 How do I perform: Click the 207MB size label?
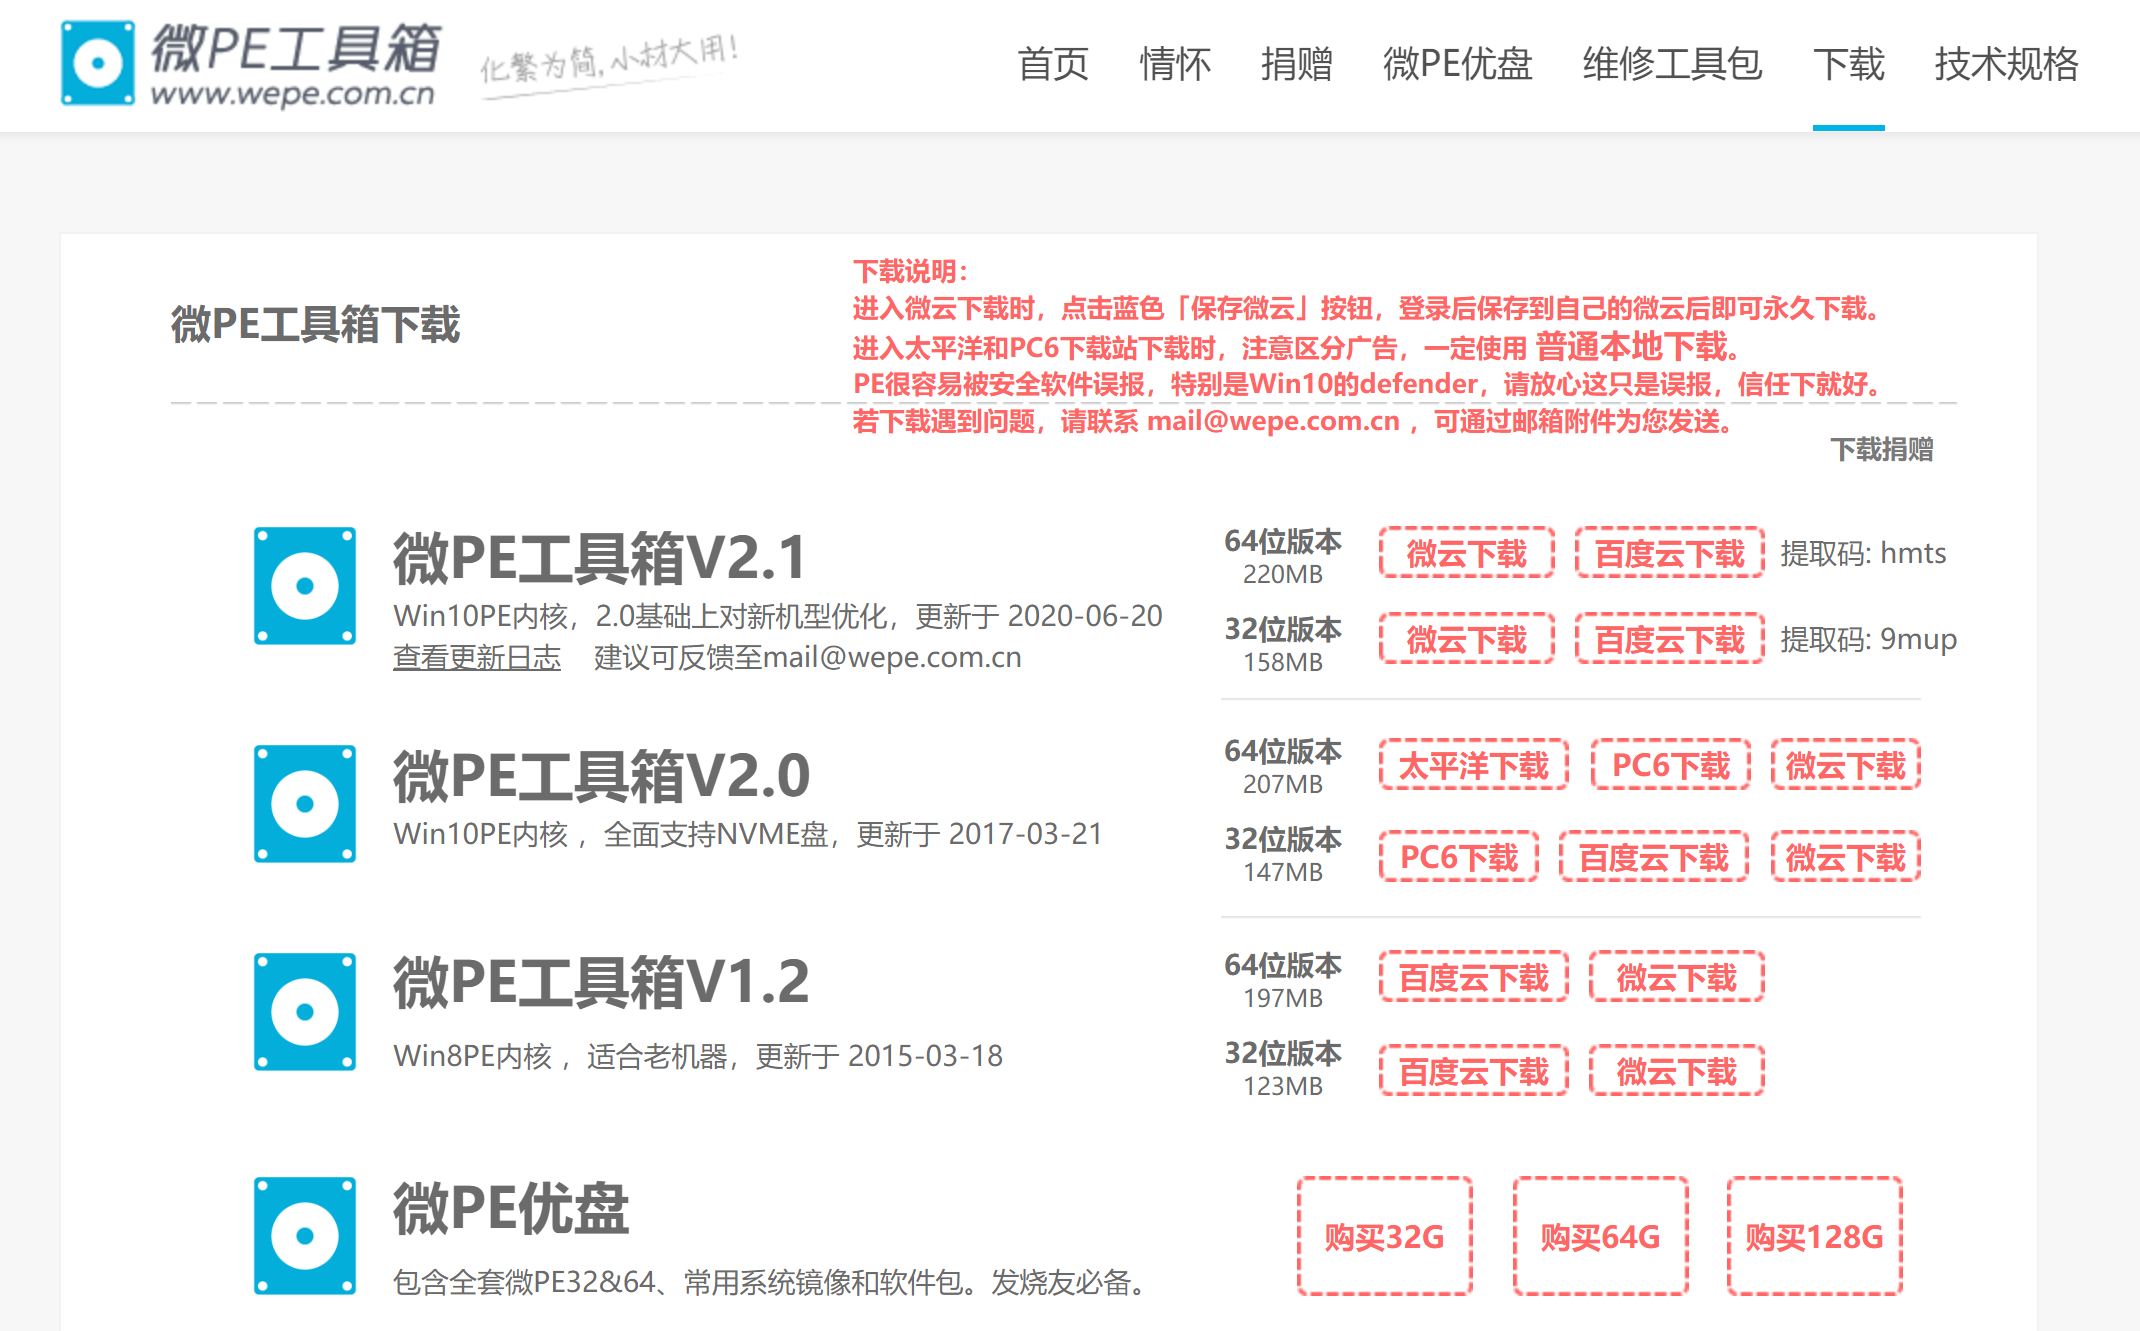[1283, 784]
